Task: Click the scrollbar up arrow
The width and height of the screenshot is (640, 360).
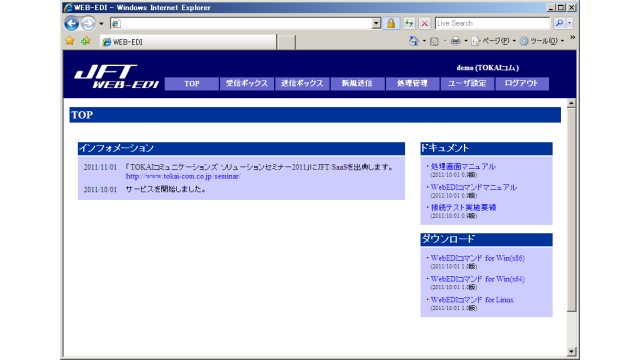Action: coord(571,103)
